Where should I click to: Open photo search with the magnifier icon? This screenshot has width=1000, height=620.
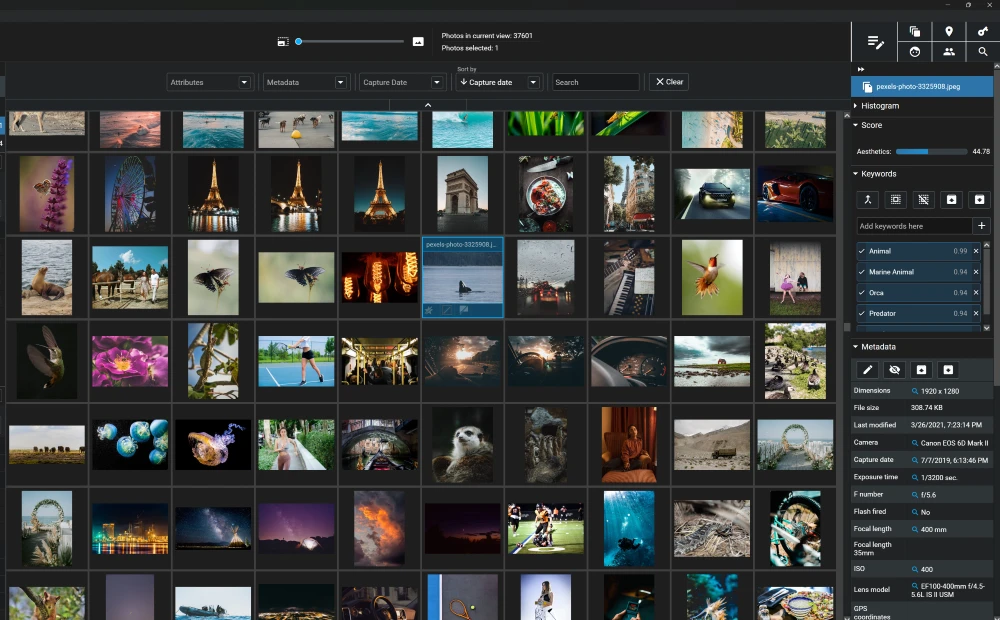[983, 52]
